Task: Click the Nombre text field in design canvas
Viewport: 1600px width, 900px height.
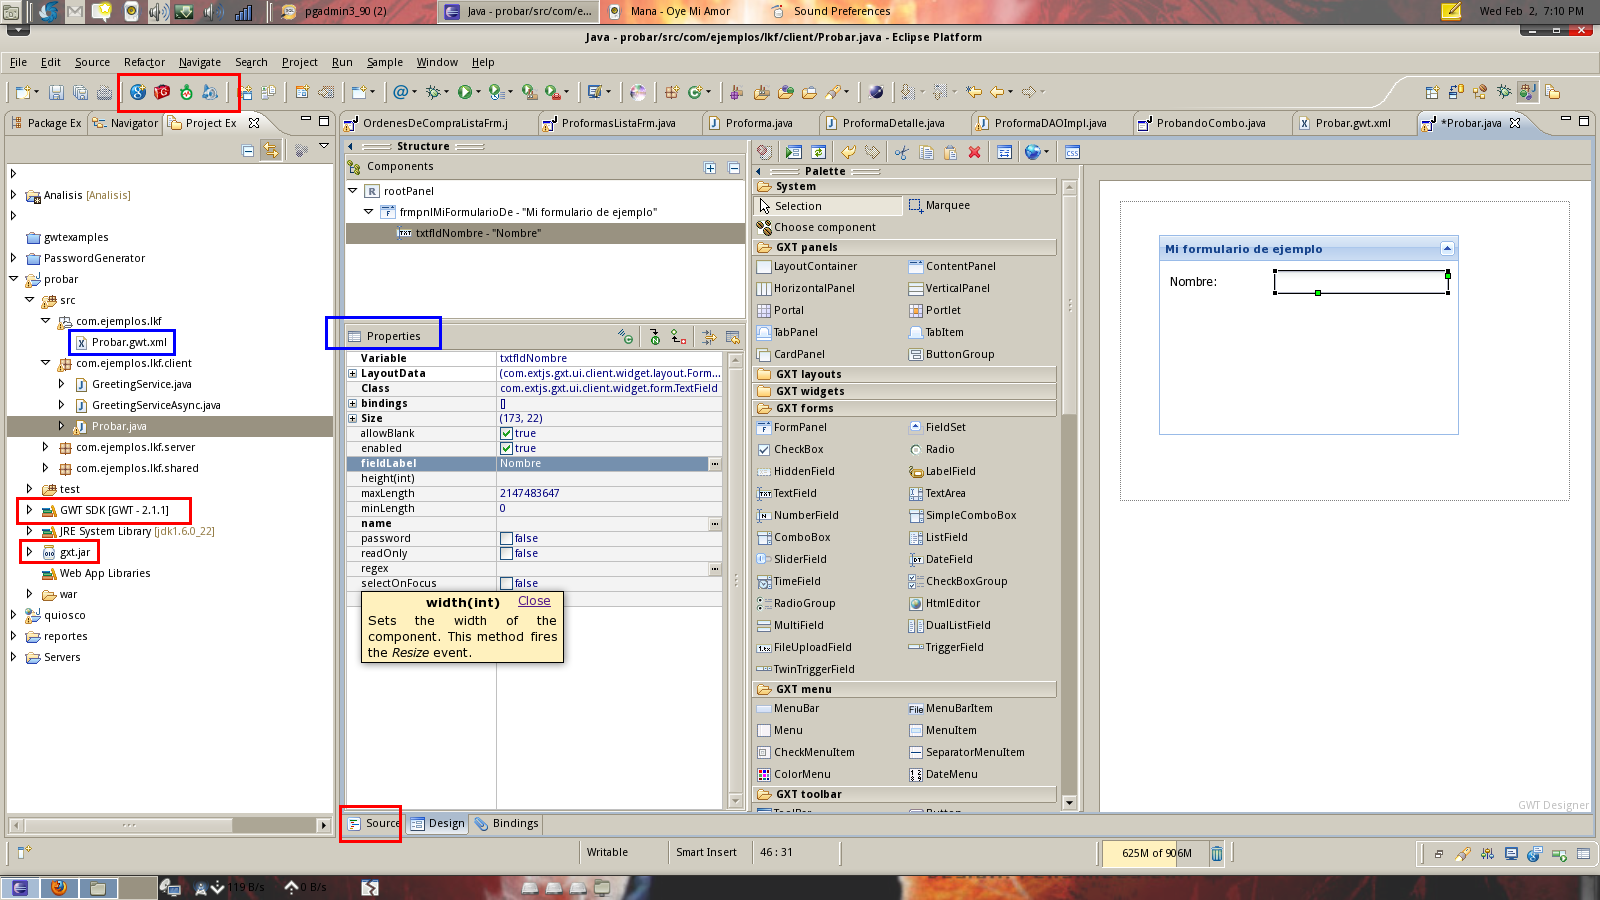Action: pos(1361,282)
